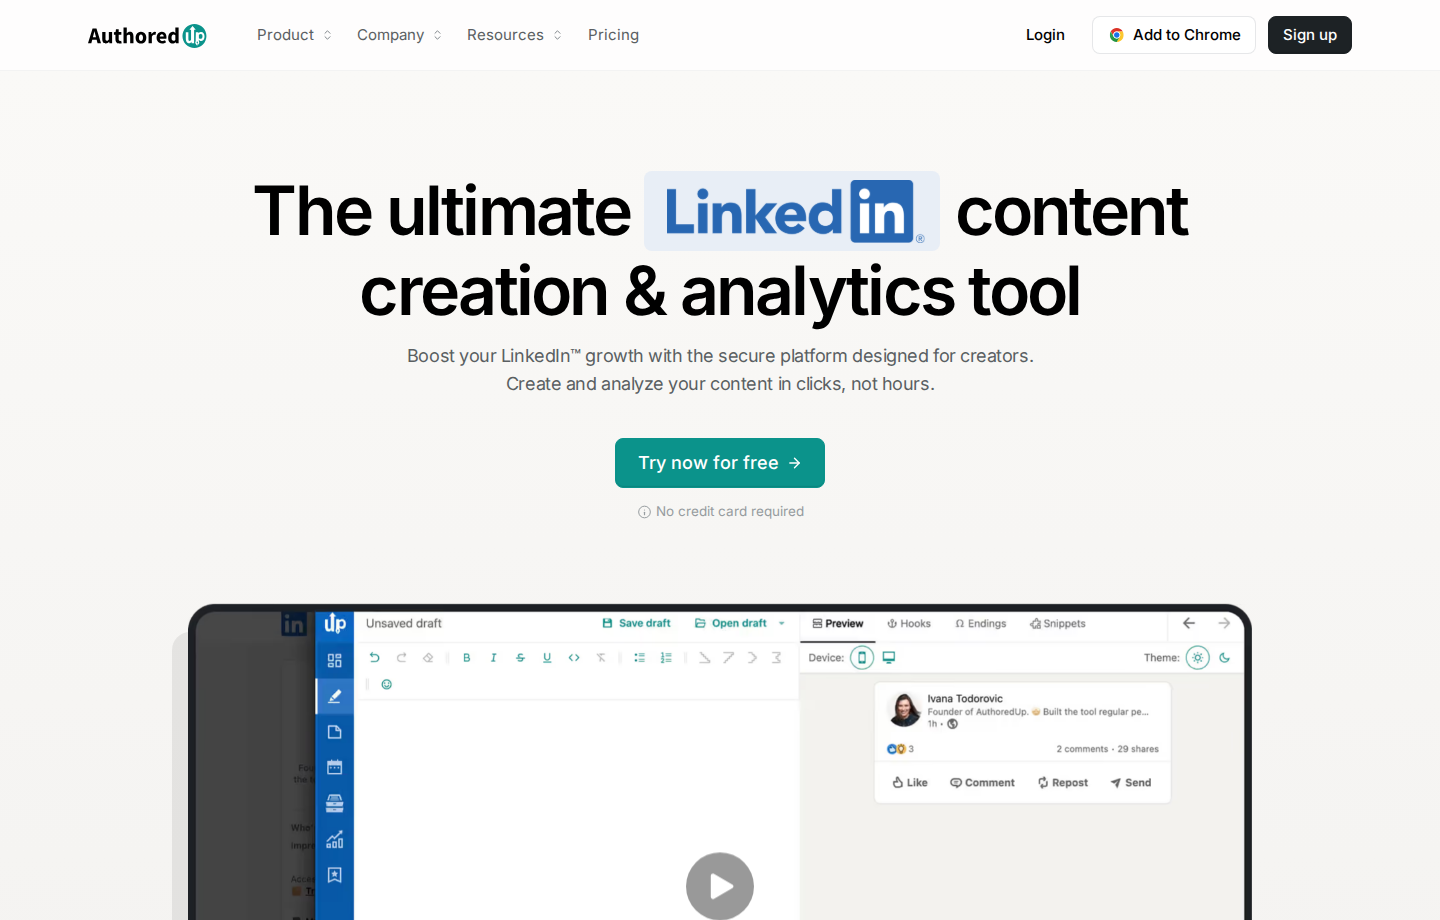Open the Pricing page
The height and width of the screenshot is (920, 1440).
click(613, 35)
